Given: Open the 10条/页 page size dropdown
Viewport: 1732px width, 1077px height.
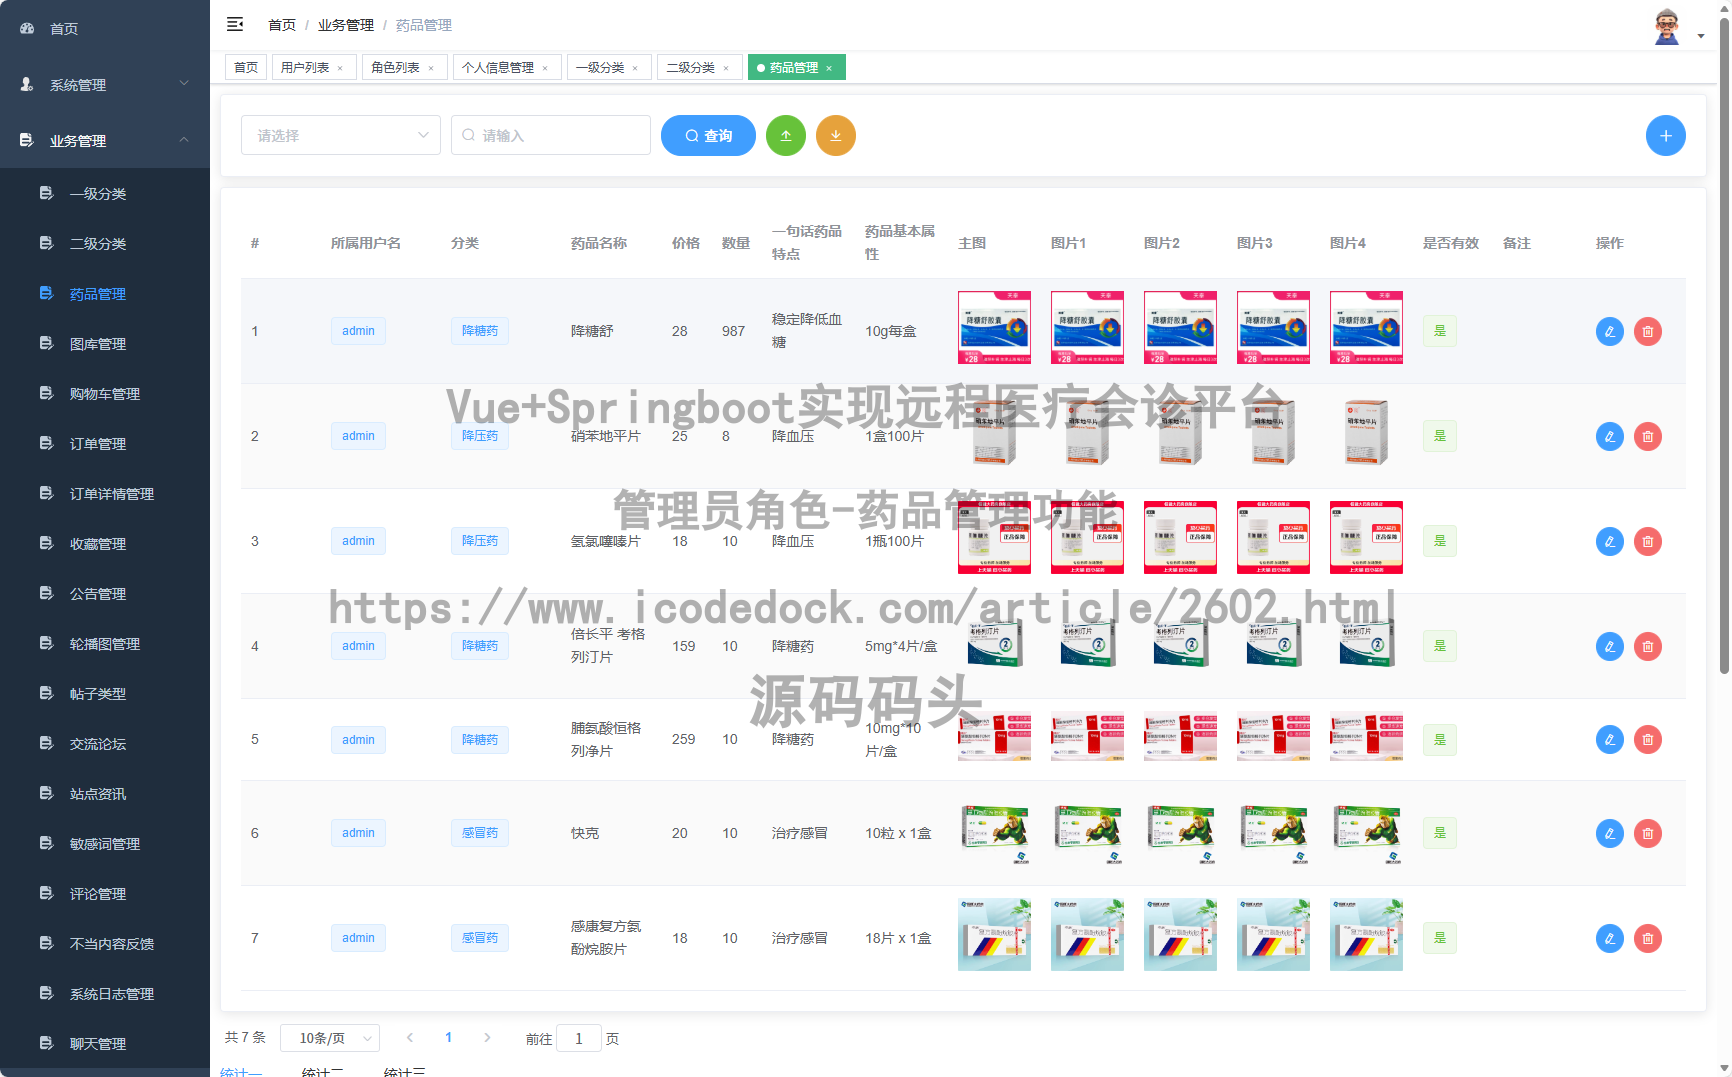Looking at the screenshot, I should 330,1038.
